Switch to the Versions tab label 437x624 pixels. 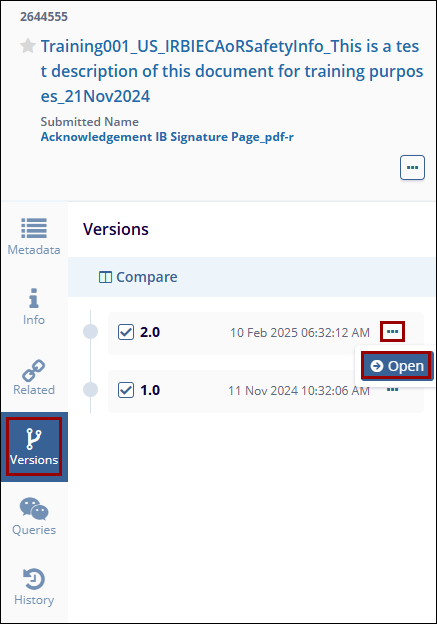click(x=34, y=460)
